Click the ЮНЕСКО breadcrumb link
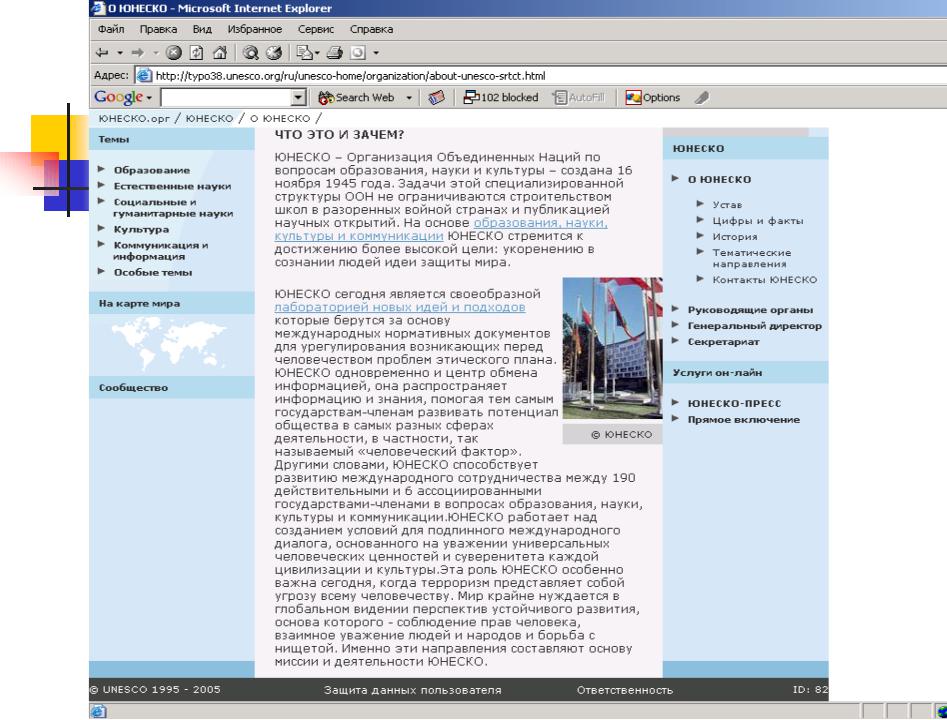Viewport: 947px width, 720px height. pyautogui.click(x=209, y=118)
